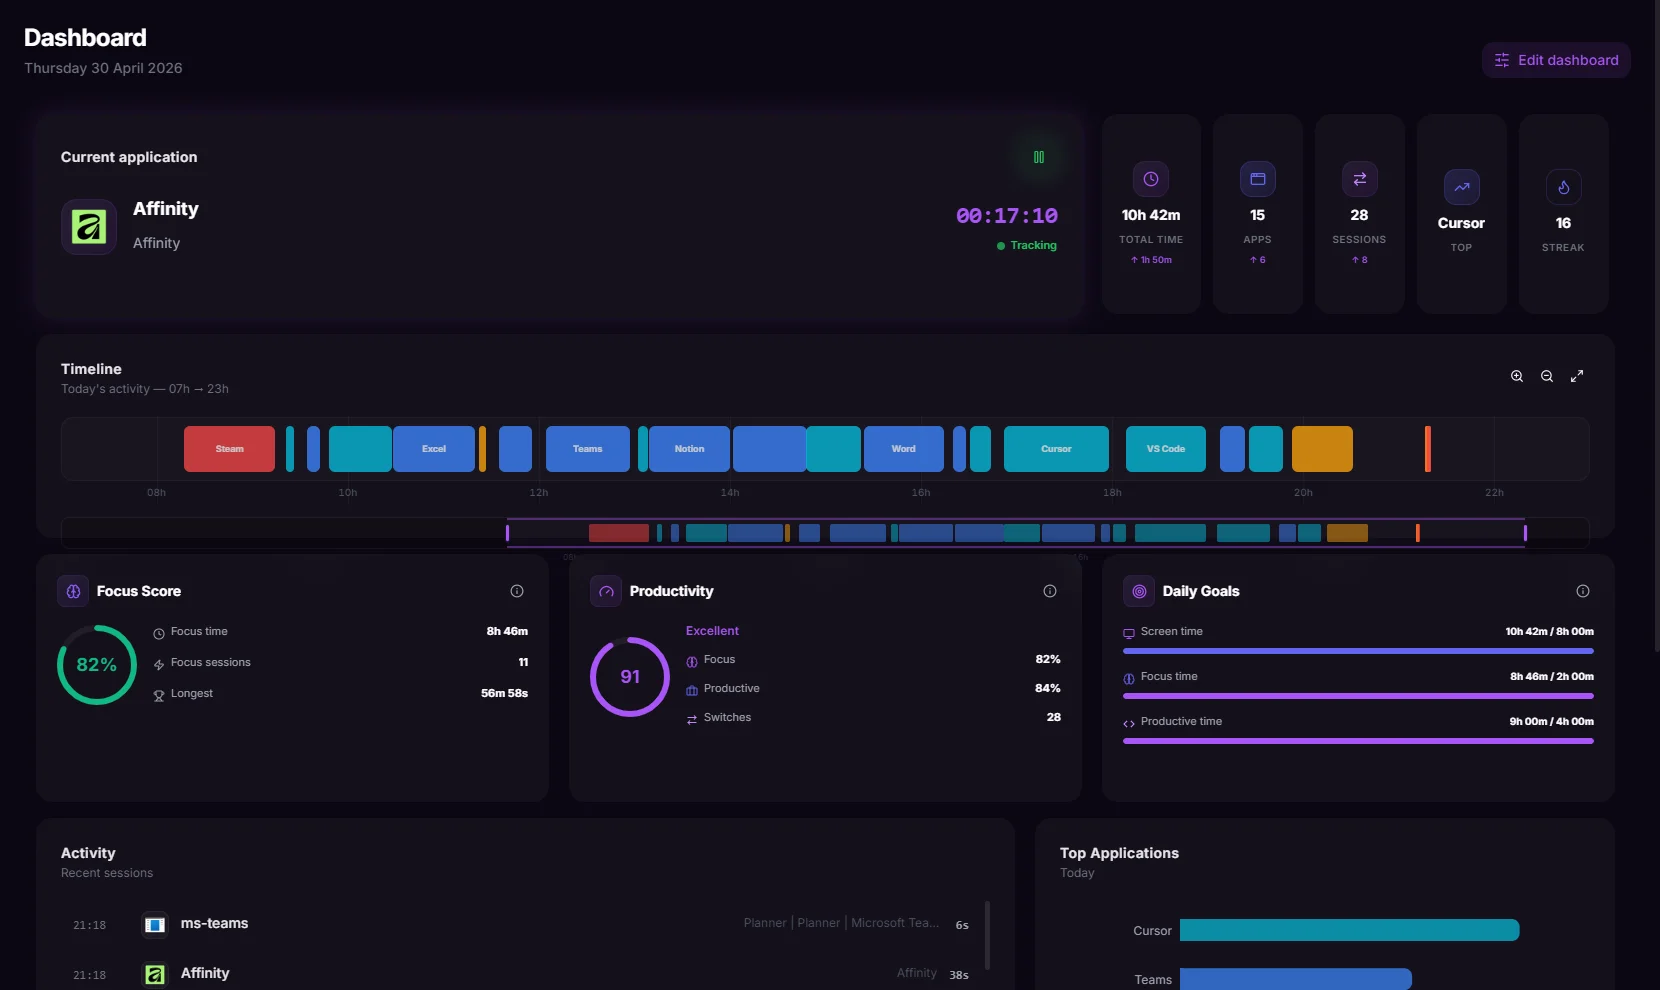
Task: Click the 38s duration of the Affinity session
Action: coord(959,975)
